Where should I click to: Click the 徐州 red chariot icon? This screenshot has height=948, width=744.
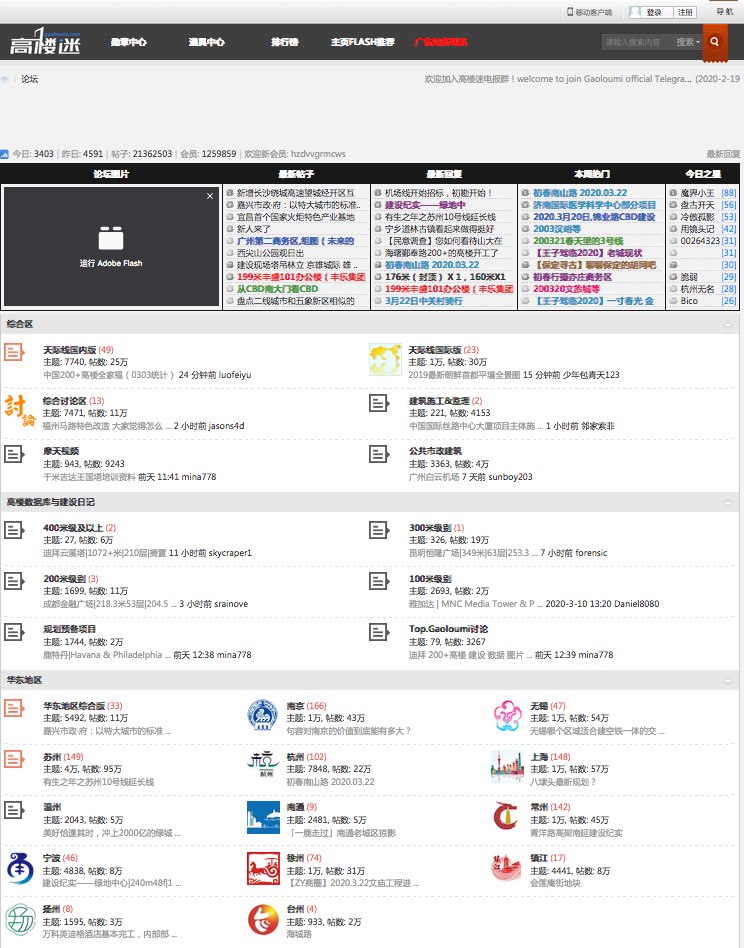click(x=263, y=868)
